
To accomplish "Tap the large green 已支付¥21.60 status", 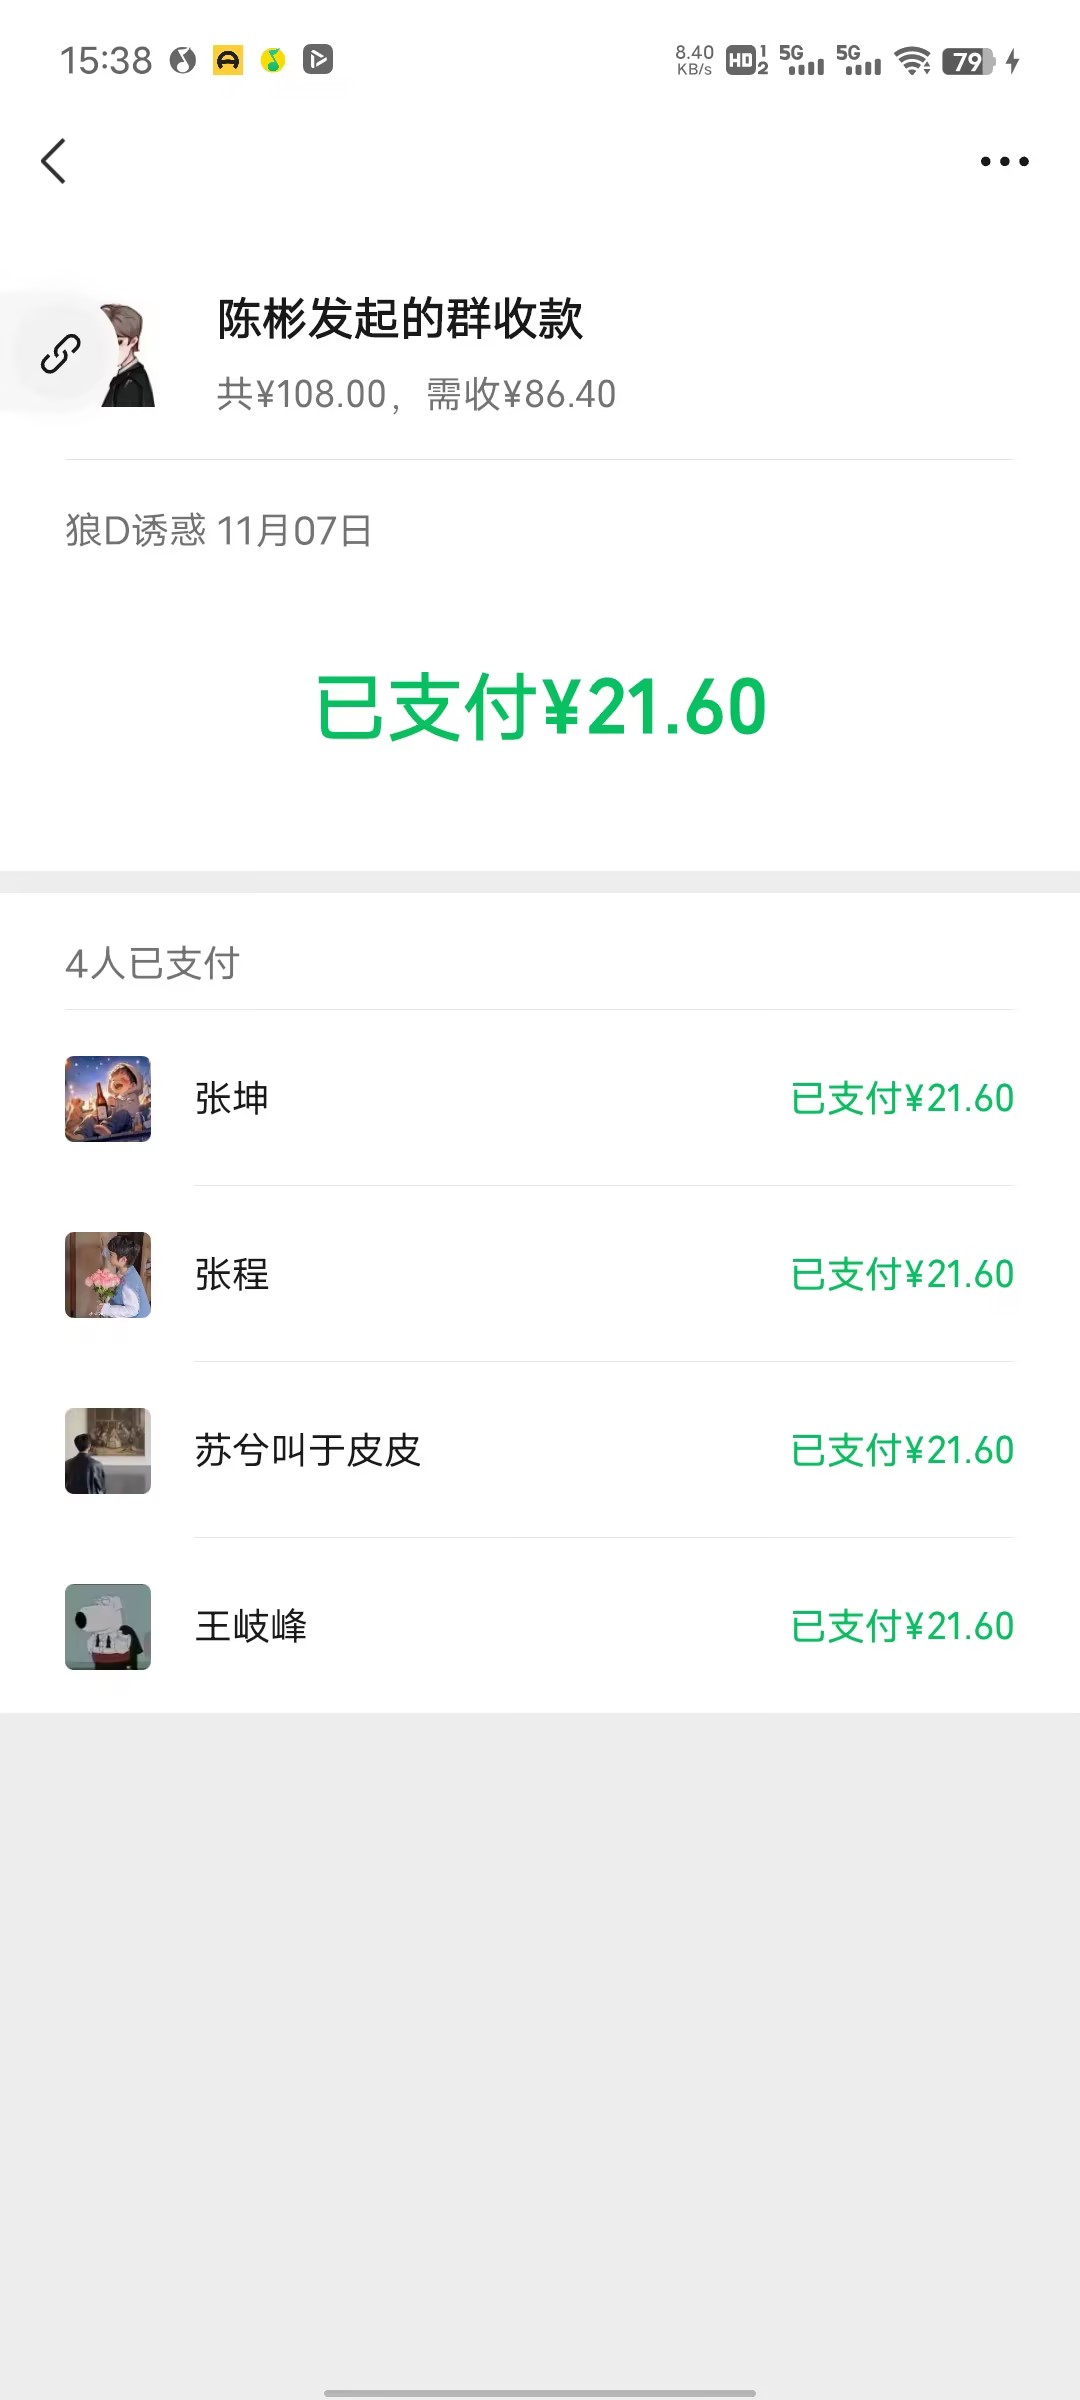I will [x=541, y=708].
